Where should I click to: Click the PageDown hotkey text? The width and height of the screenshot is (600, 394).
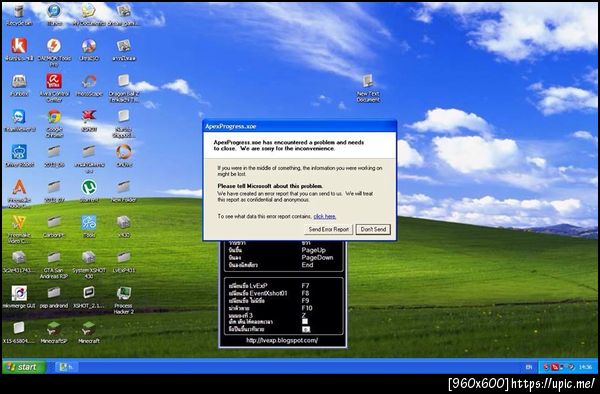point(317,257)
